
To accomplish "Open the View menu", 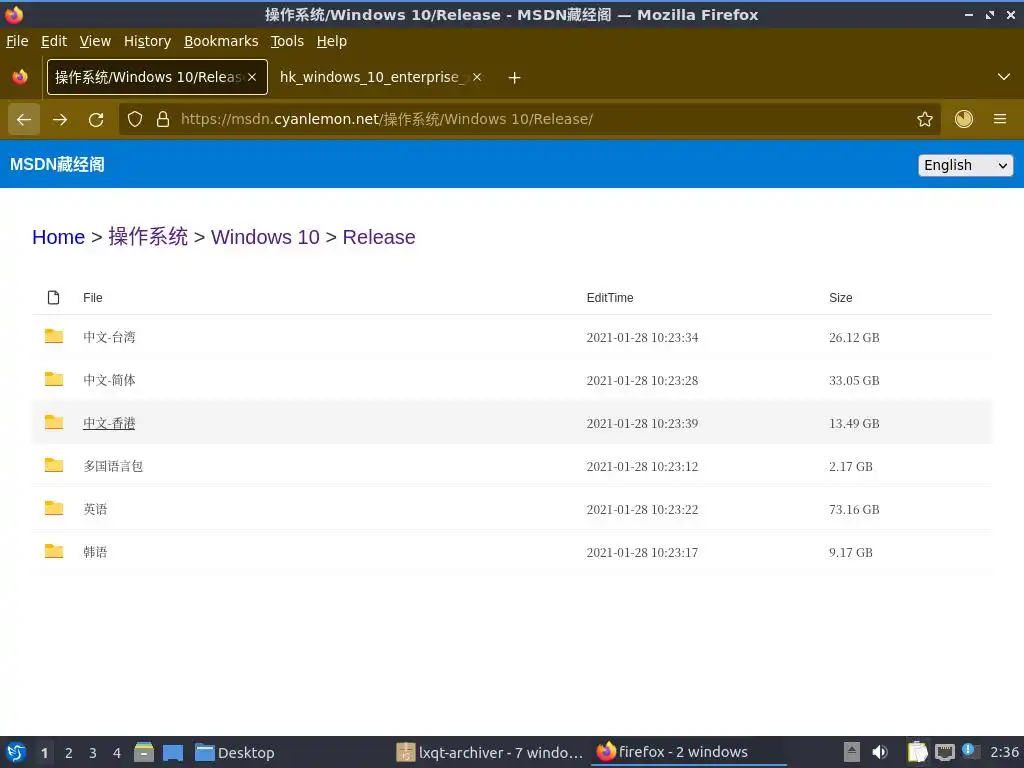I will pos(95,41).
